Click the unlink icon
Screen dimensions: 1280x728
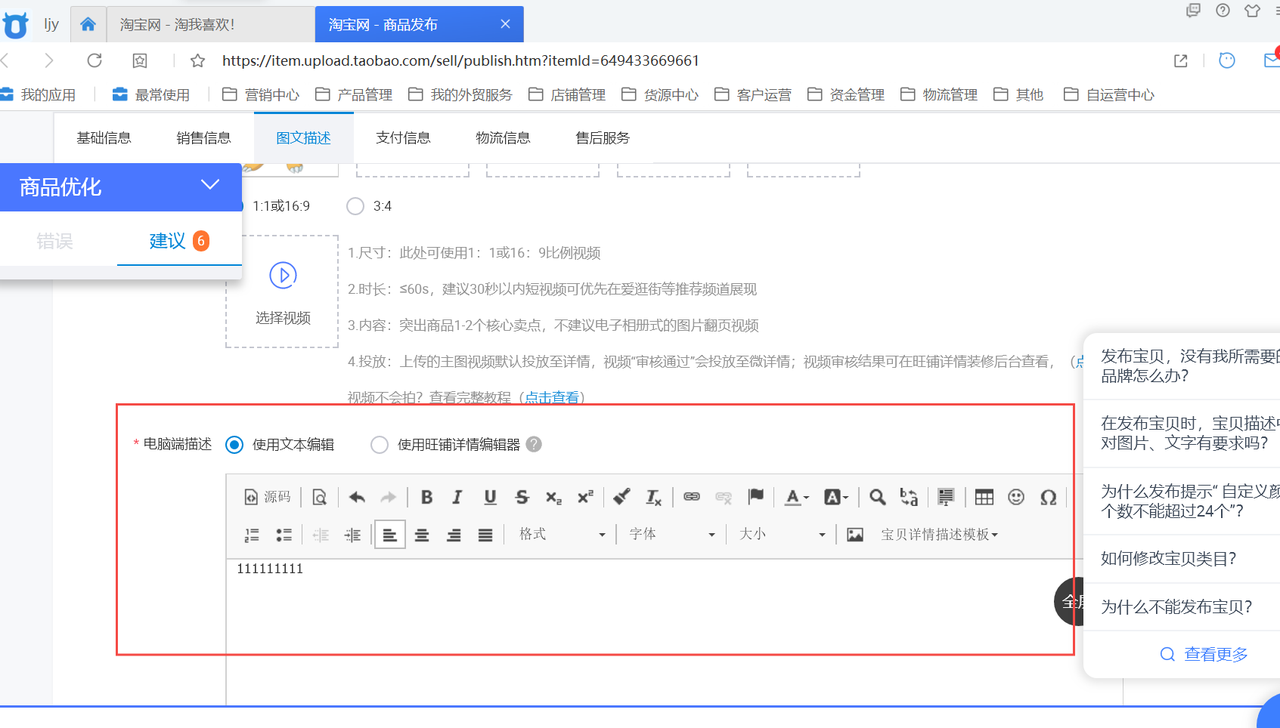[724, 497]
